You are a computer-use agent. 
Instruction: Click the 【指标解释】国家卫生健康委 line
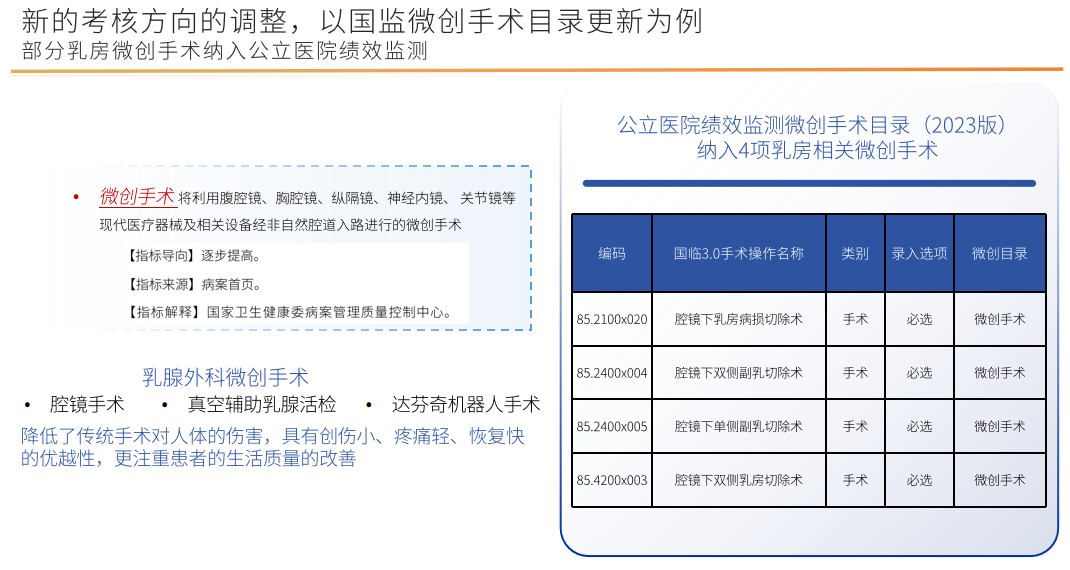click(x=289, y=313)
